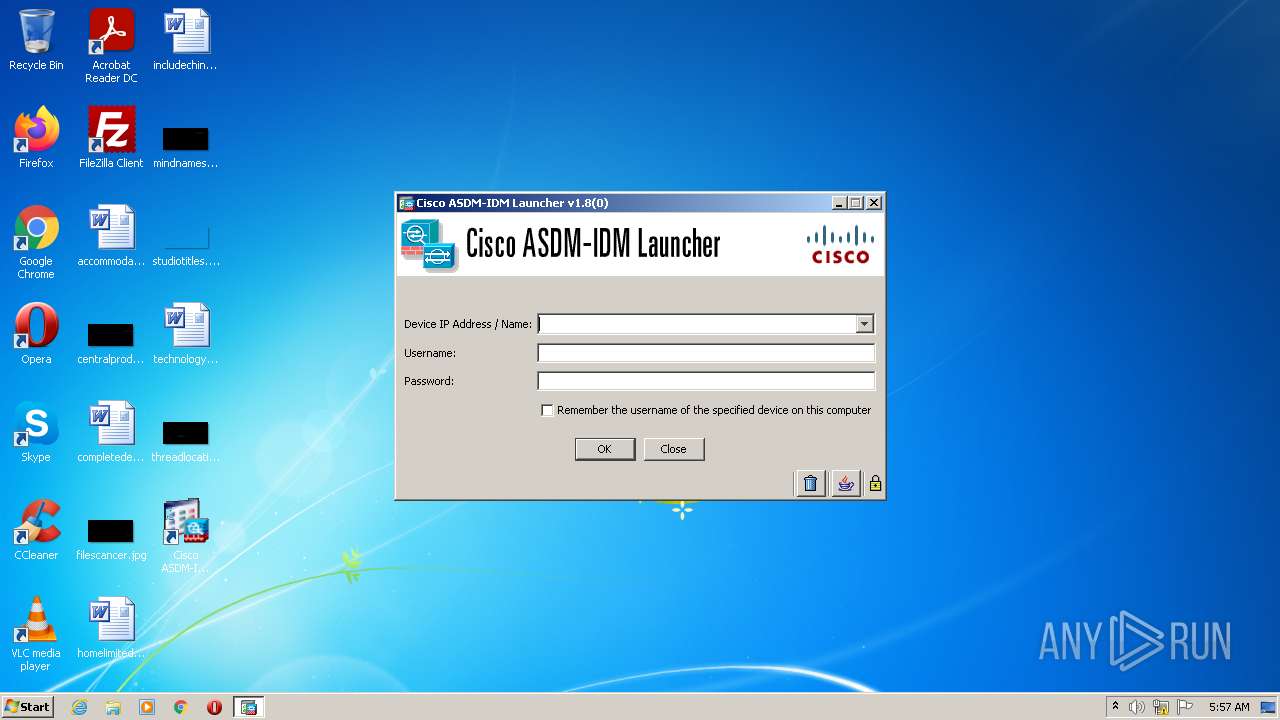Select the studiotitles desktop file

(x=186, y=244)
